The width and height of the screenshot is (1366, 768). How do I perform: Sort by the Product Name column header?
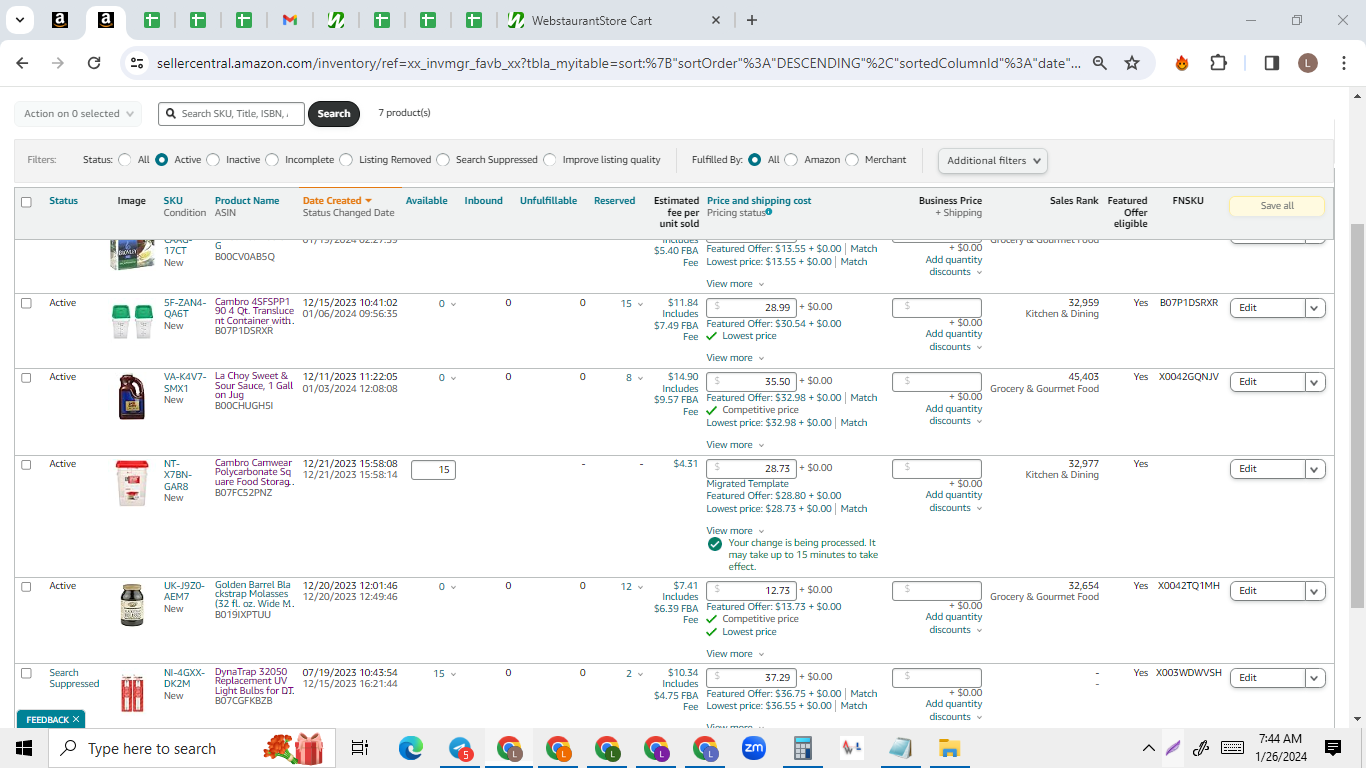247,201
